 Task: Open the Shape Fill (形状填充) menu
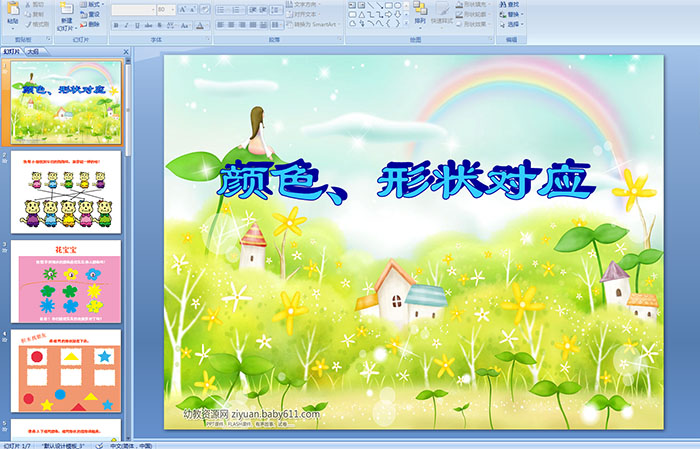click(x=473, y=4)
